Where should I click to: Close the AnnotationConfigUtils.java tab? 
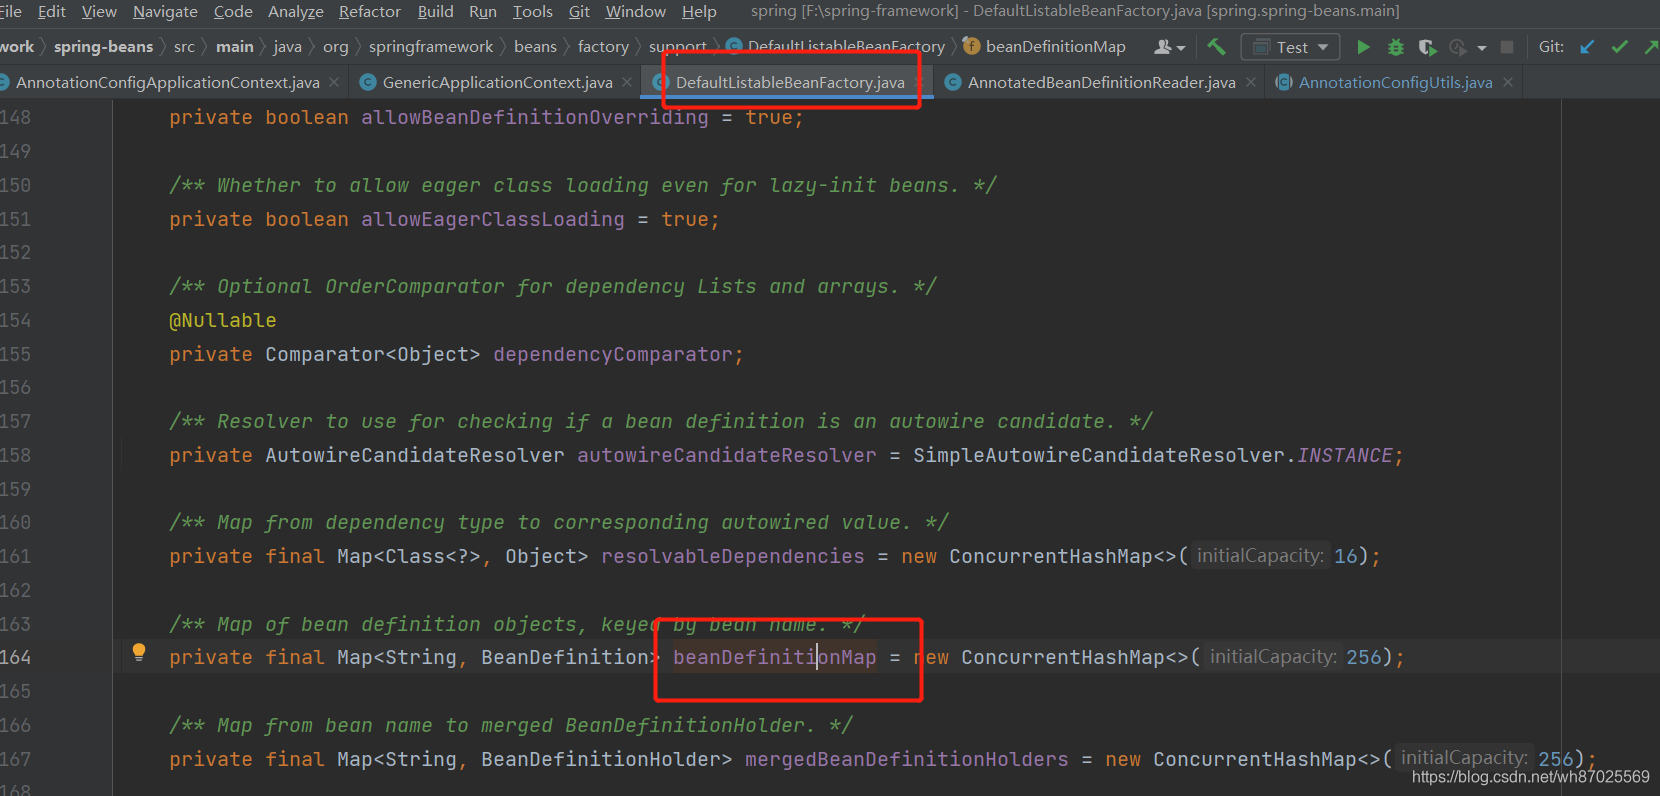click(x=1508, y=82)
